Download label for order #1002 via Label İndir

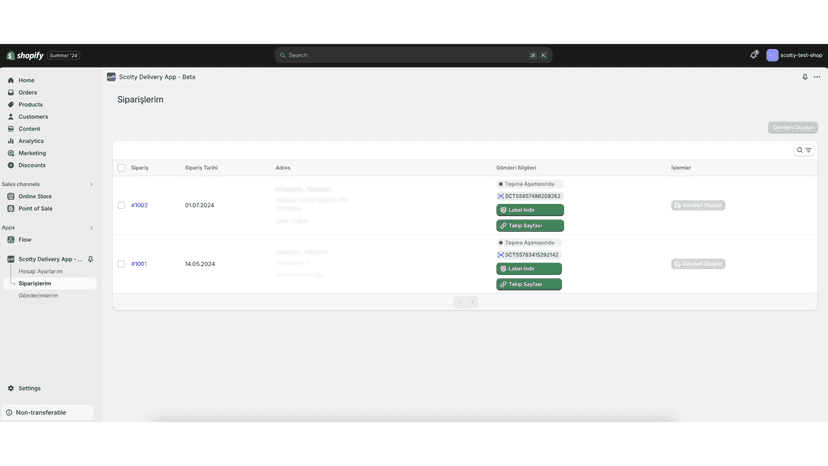pyautogui.click(x=530, y=210)
